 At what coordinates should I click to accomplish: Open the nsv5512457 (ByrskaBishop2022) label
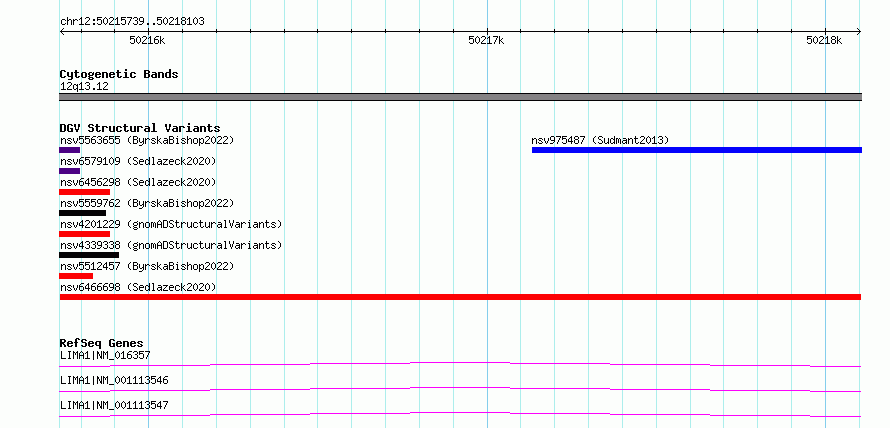147,266
